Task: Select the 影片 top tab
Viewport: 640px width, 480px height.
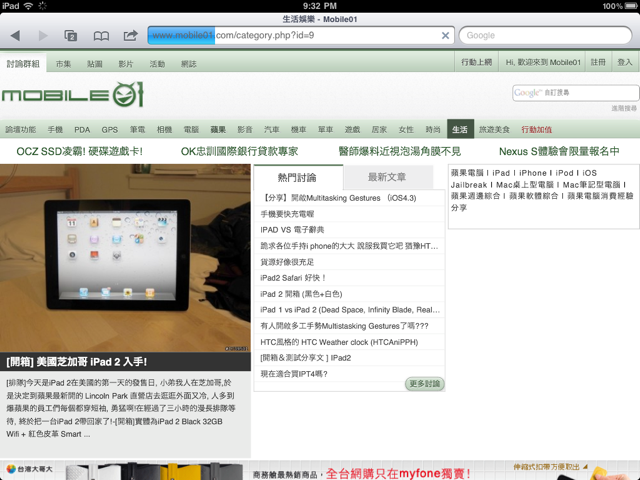Action: click(x=126, y=64)
